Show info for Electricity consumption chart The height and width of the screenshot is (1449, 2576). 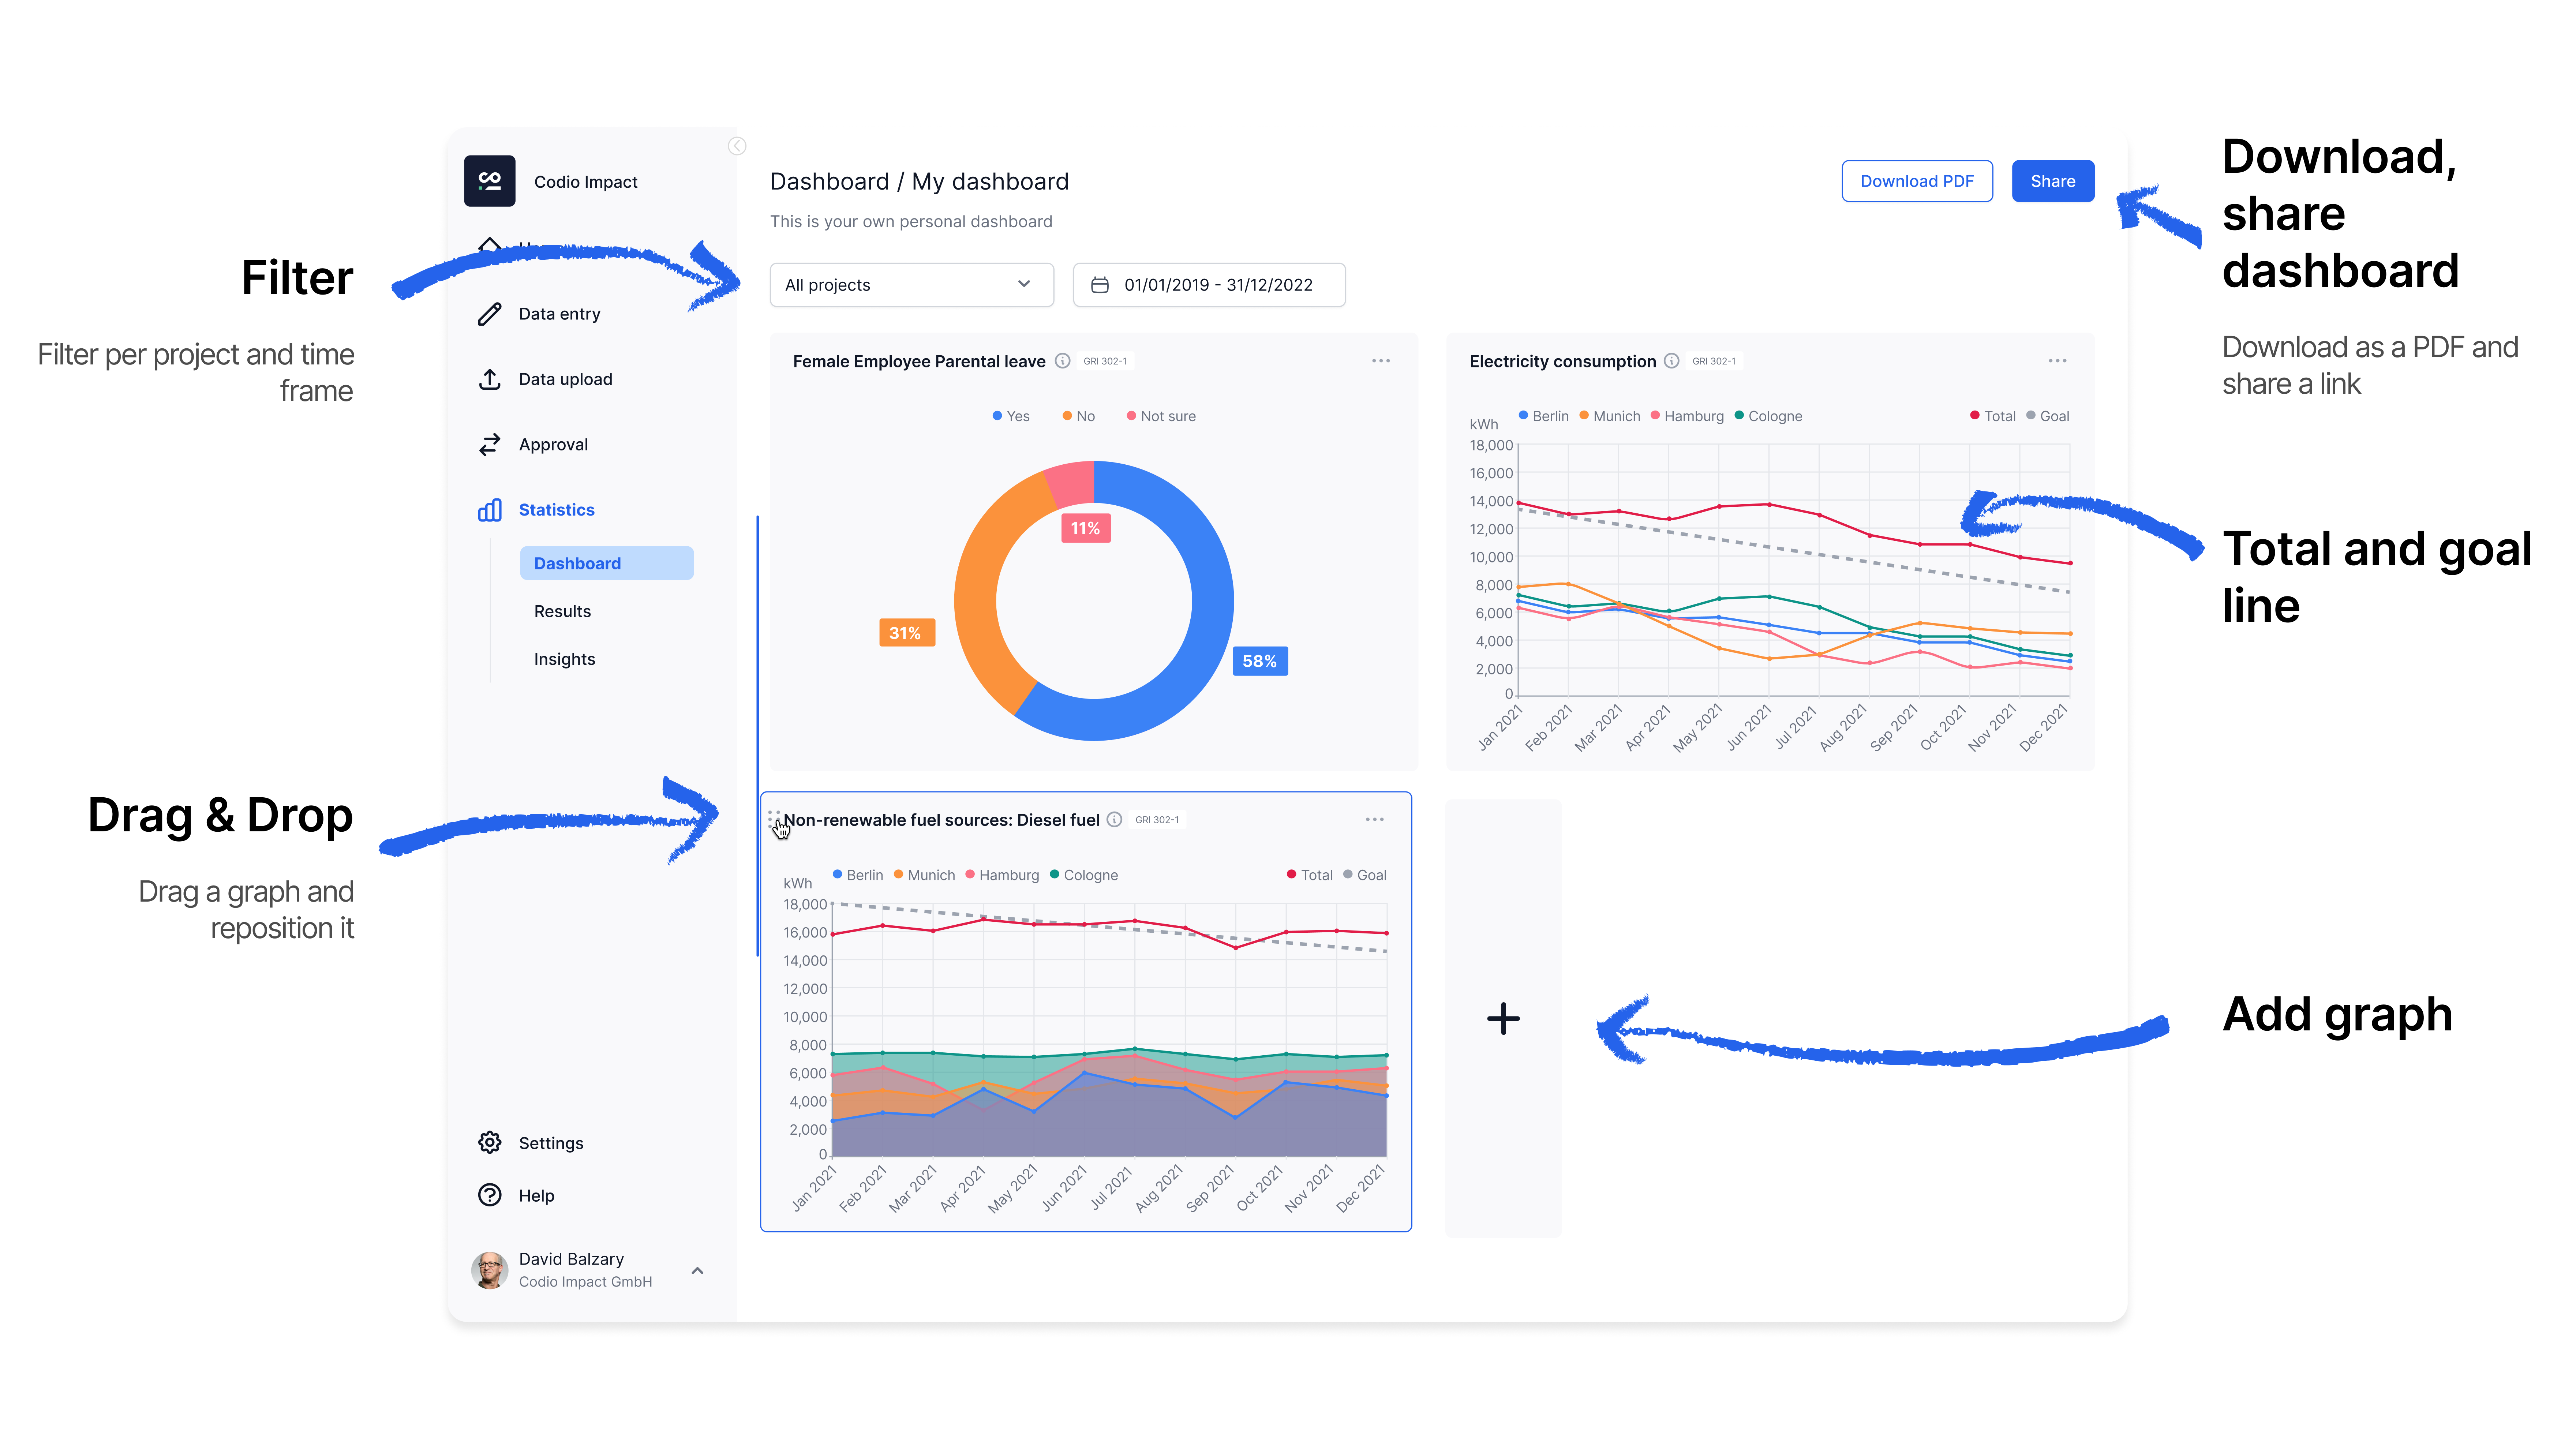click(x=1671, y=361)
